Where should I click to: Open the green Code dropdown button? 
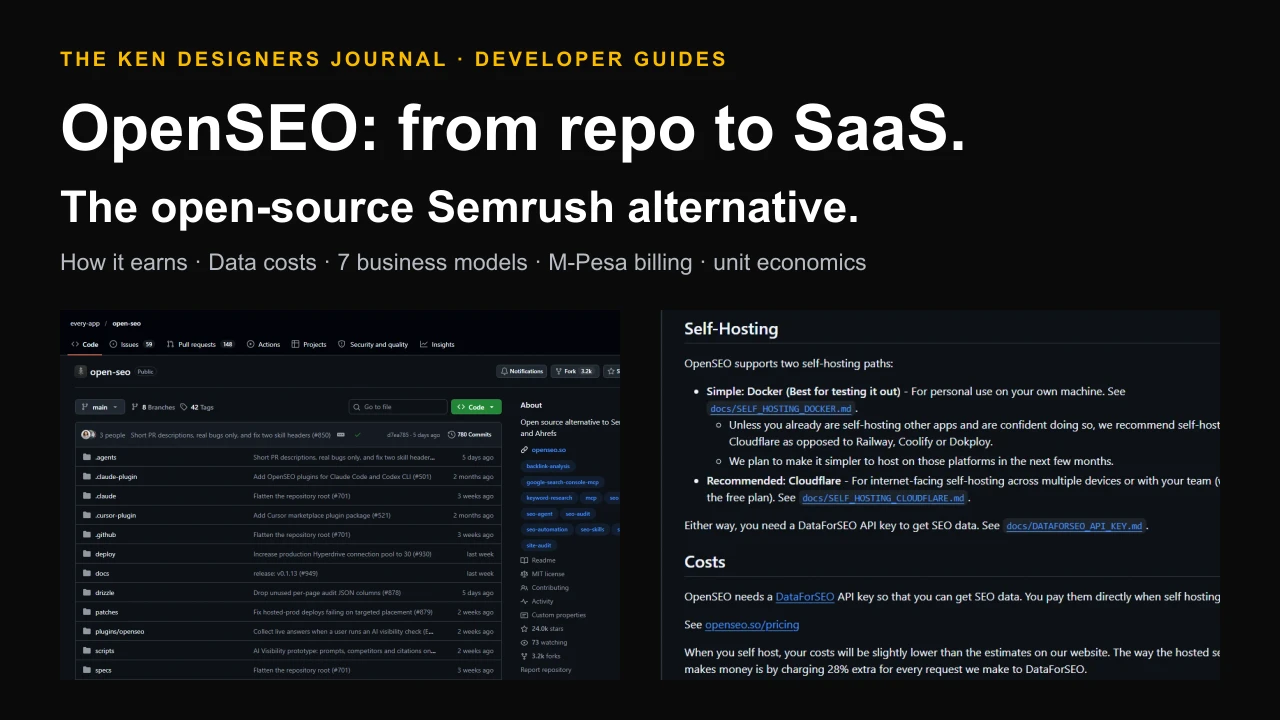476,407
